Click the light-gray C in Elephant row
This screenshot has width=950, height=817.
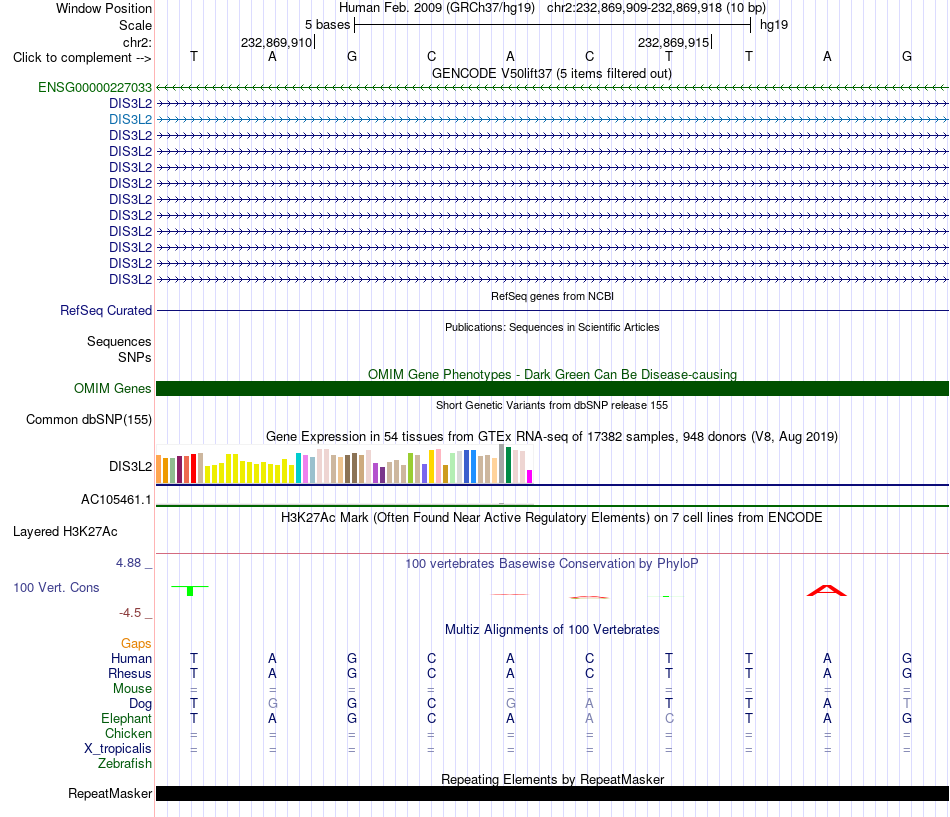(669, 718)
